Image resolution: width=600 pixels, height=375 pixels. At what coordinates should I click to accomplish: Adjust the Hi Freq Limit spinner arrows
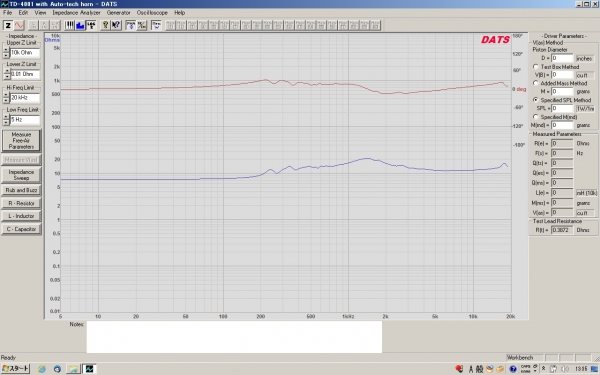click(x=6, y=98)
